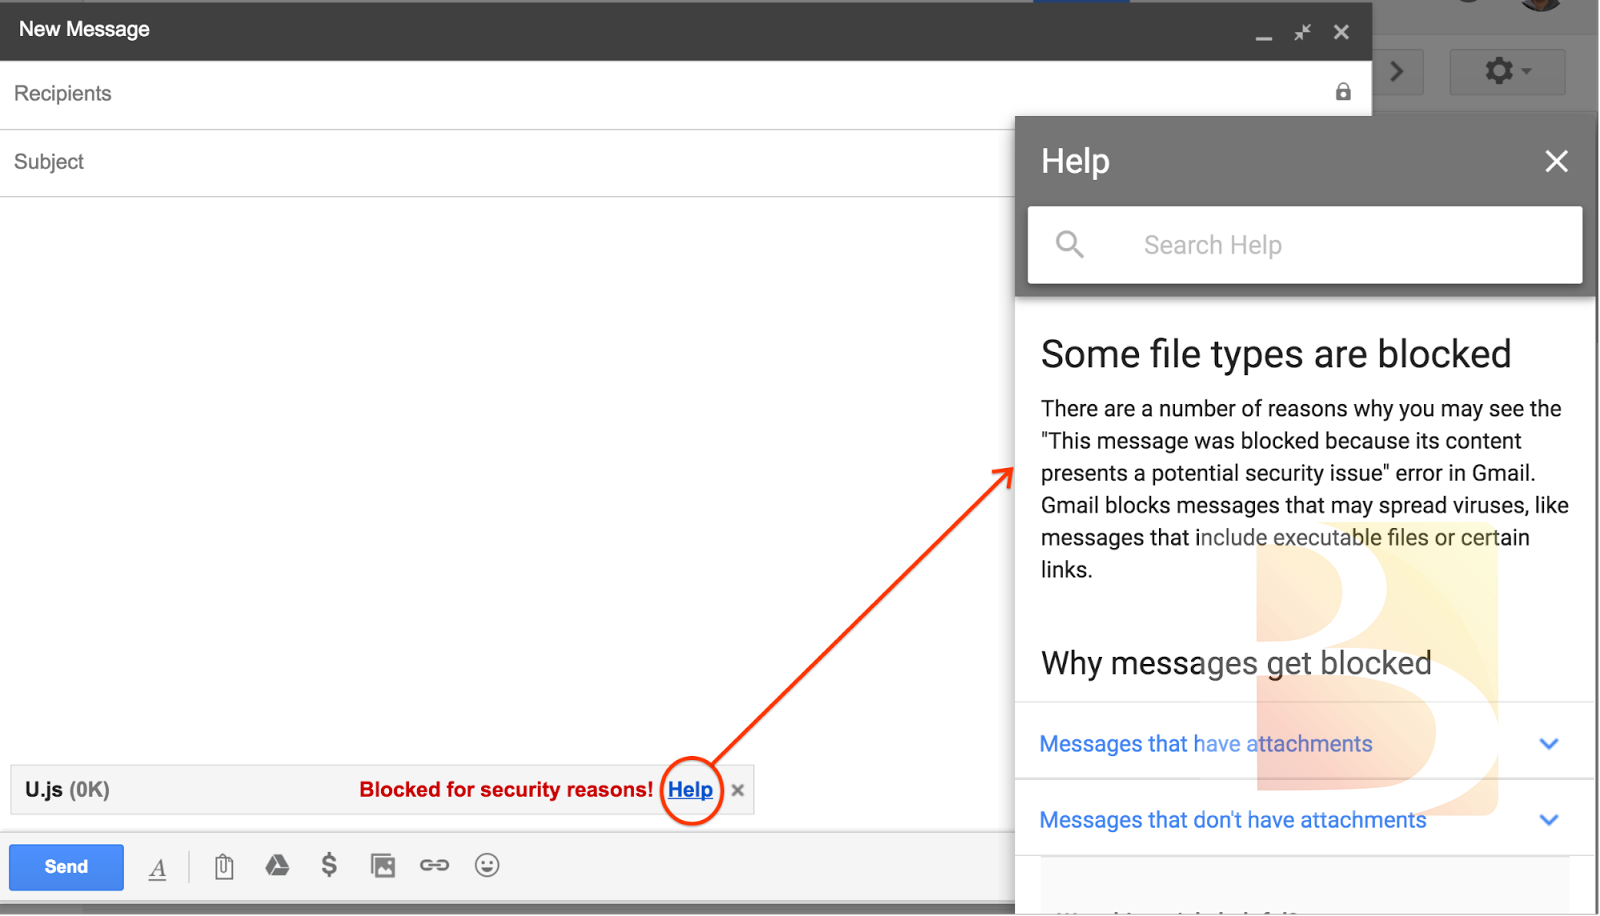Click the lock icon in Recipients row

pos(1343,92)
